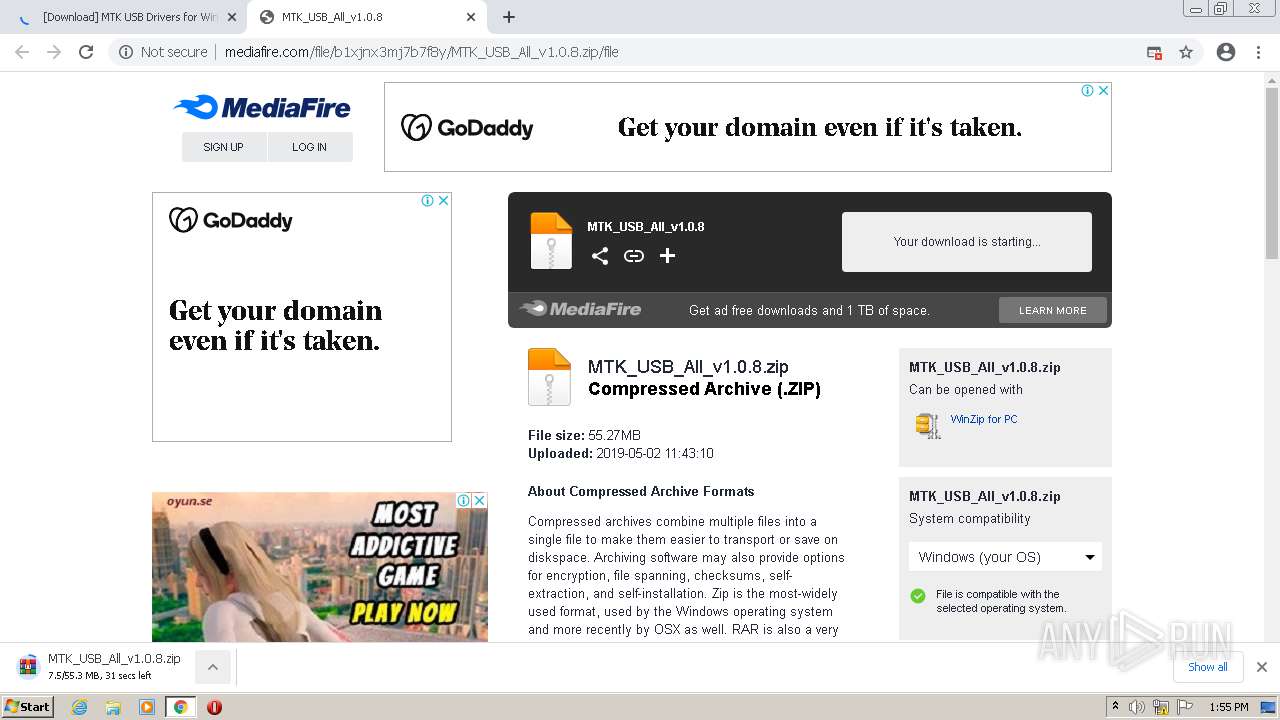The width and height of the screenshot is (1280, 720).
Task: Click Chrome icon in taskbar
Action: 180,707
